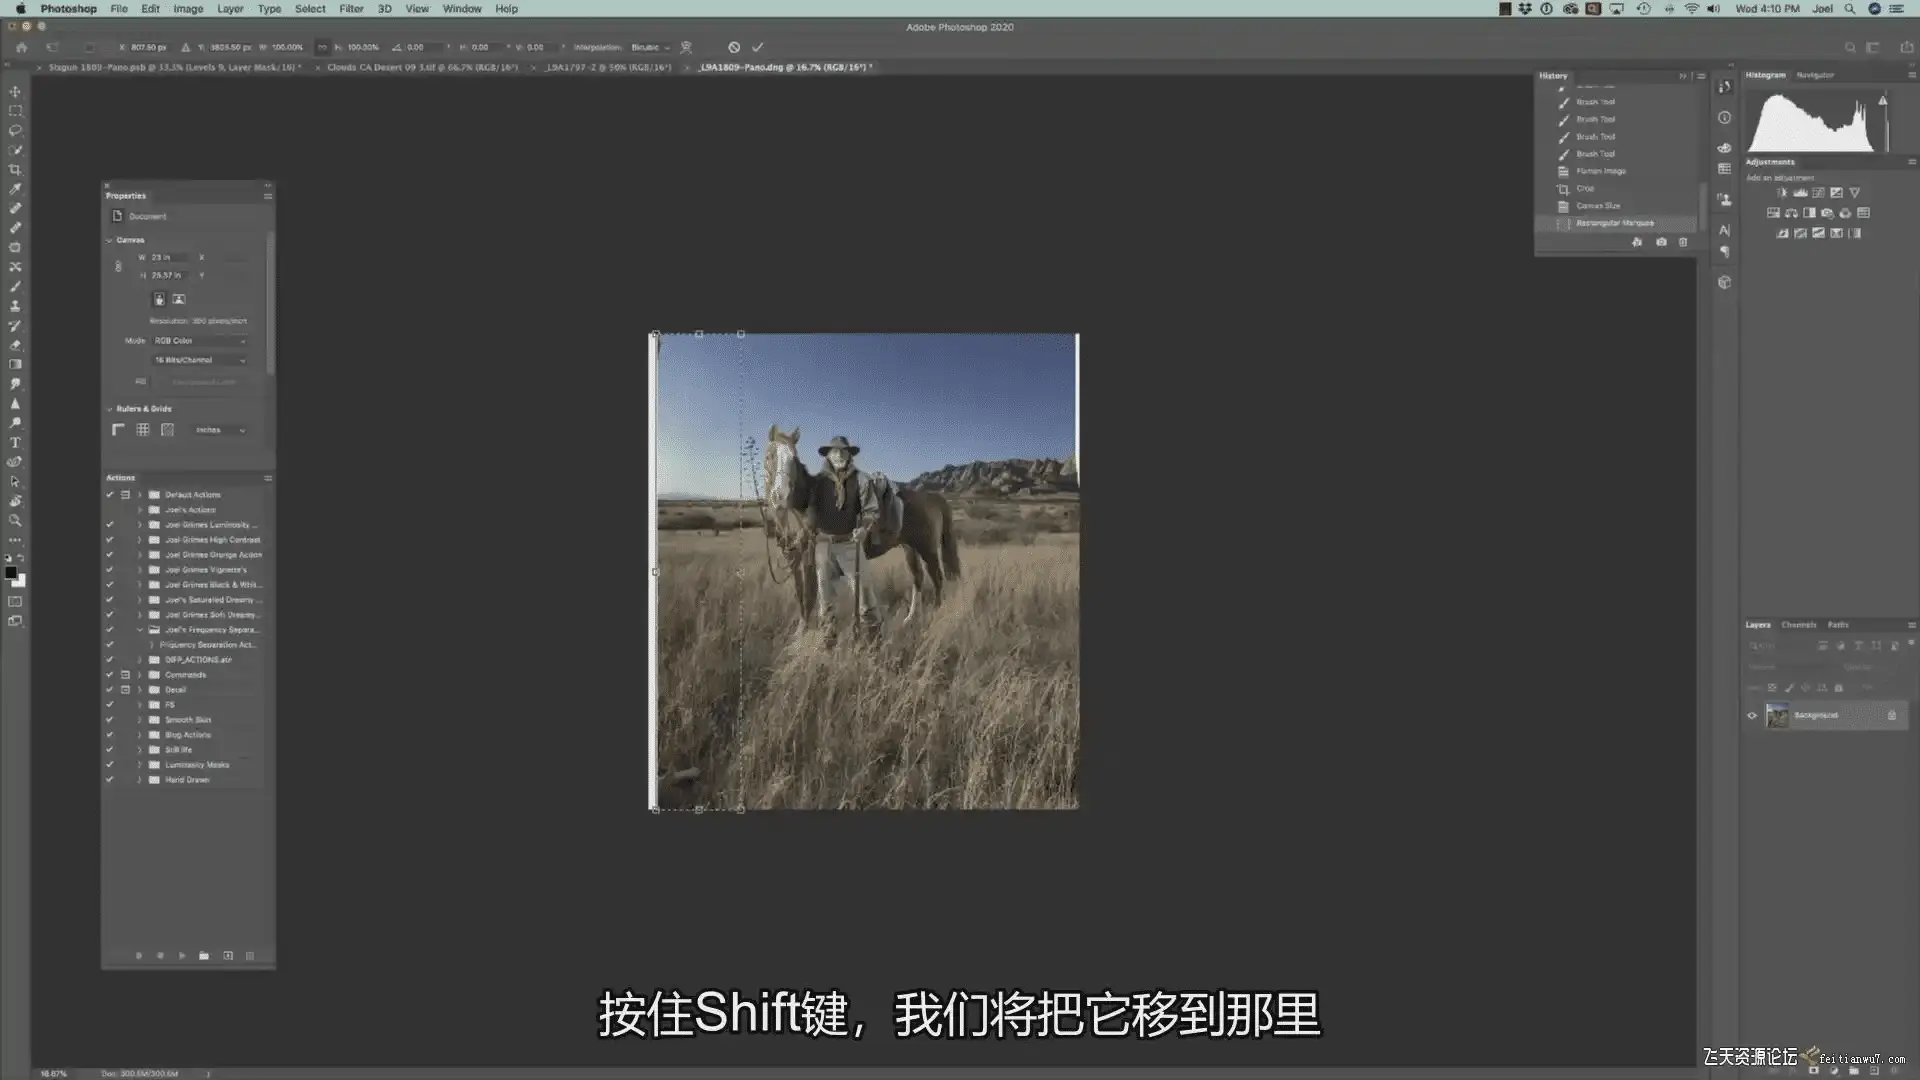Set canvas to landscape orientation
This screenshot has width=1920, height=1080.
[x=179, y=299]
